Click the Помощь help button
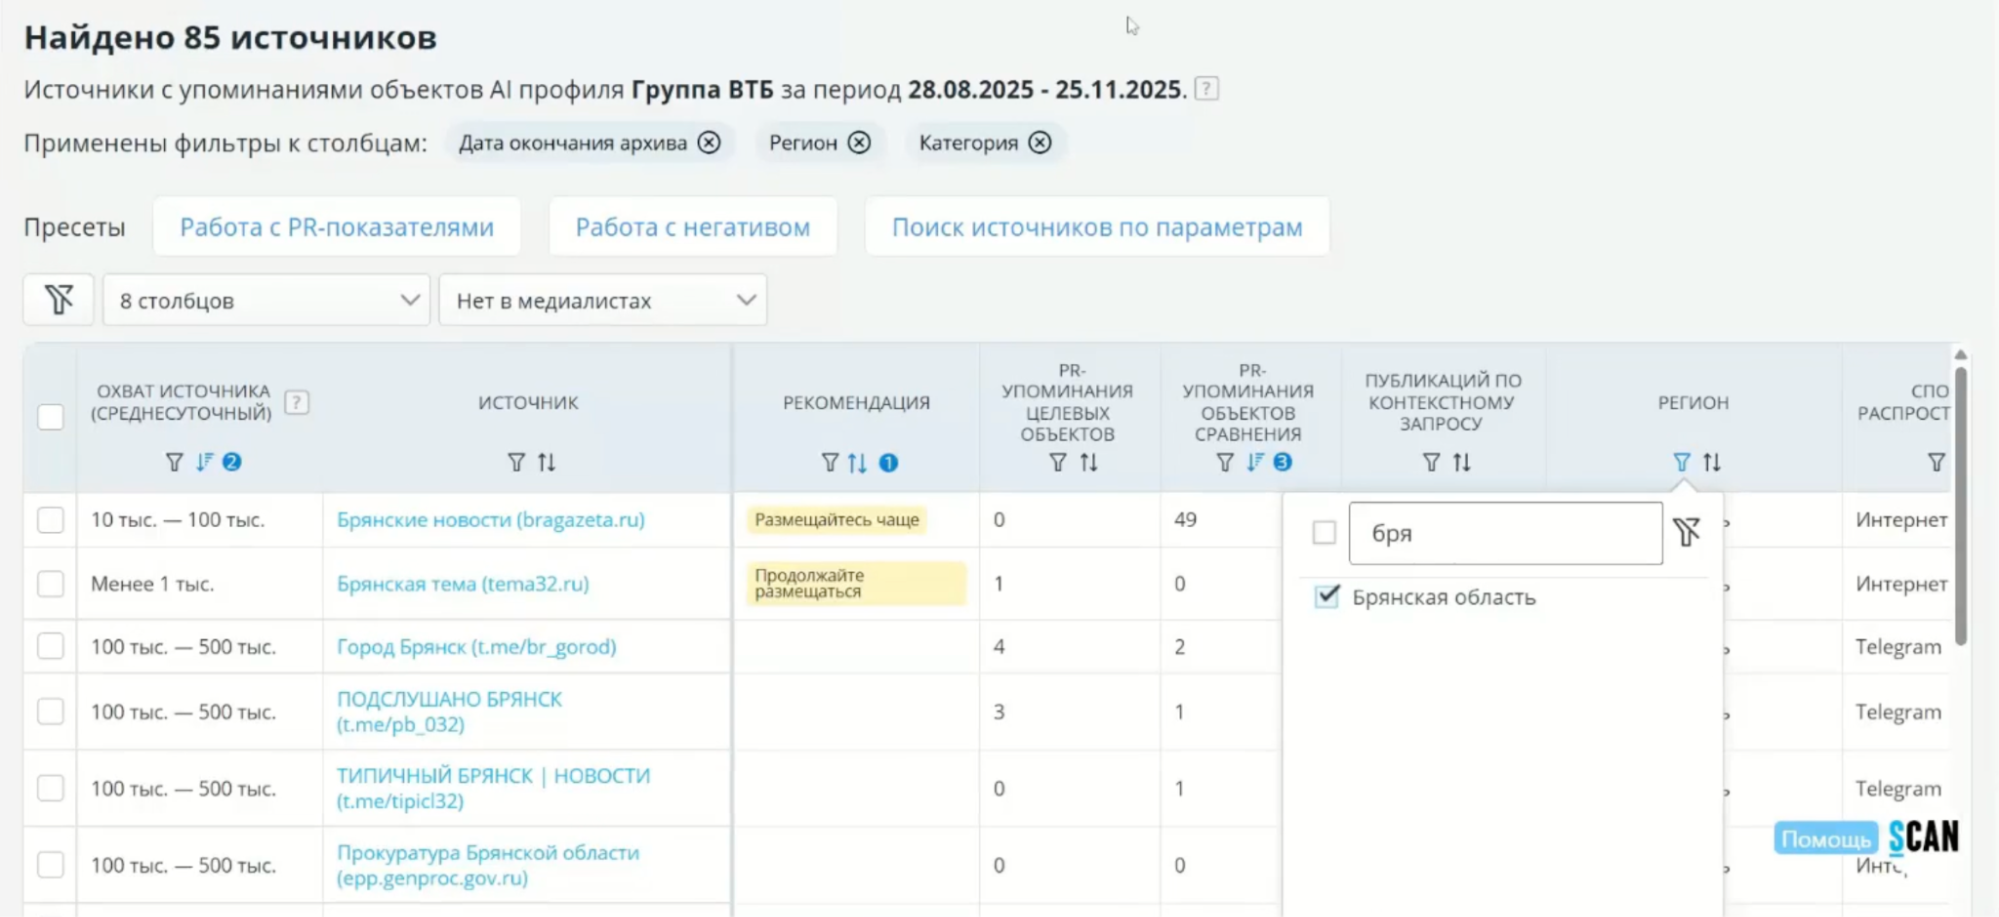Viewport: 1999px width, 917px height. click(x=1825, y=838)
